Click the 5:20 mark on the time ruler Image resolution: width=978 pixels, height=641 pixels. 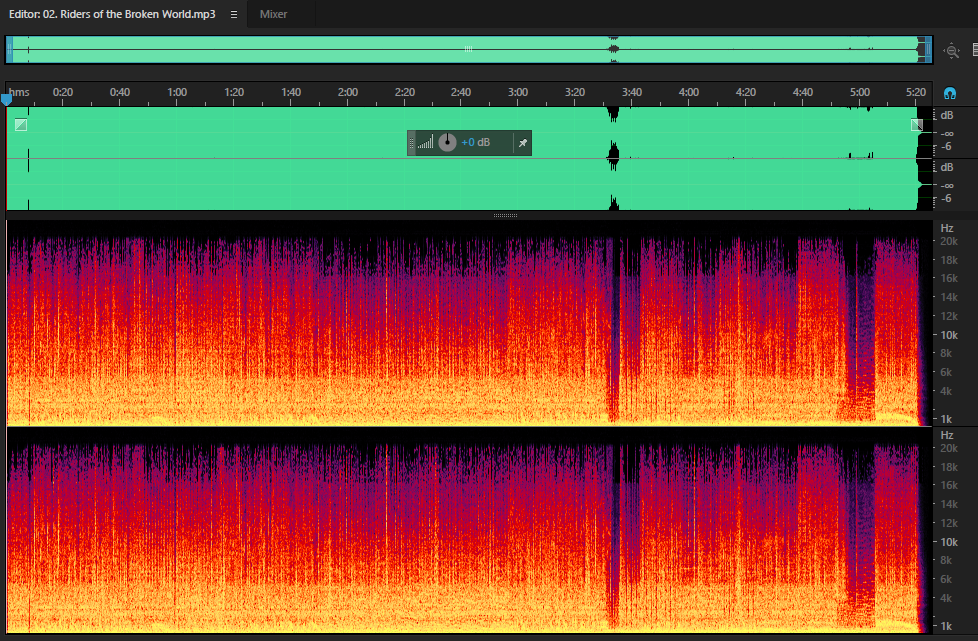click(x=916, y=92)
